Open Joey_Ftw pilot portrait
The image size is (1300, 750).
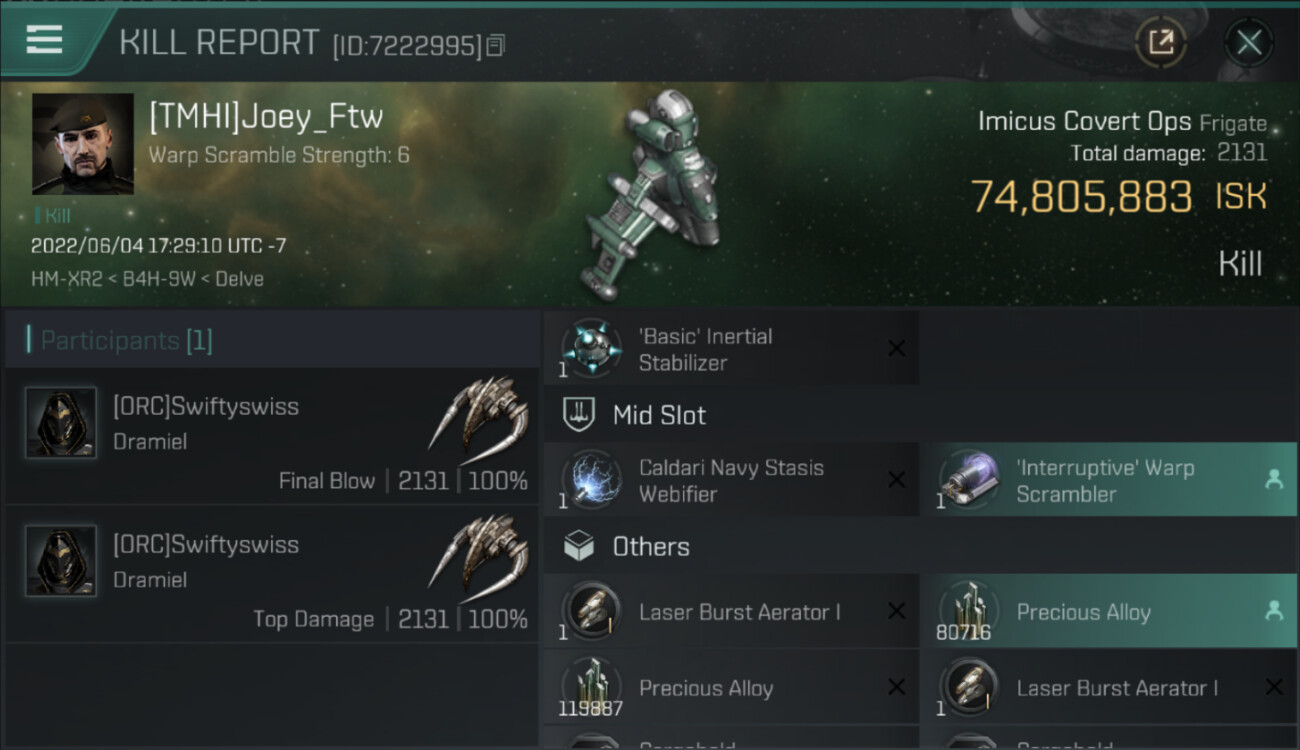click(x=83, y=144)
